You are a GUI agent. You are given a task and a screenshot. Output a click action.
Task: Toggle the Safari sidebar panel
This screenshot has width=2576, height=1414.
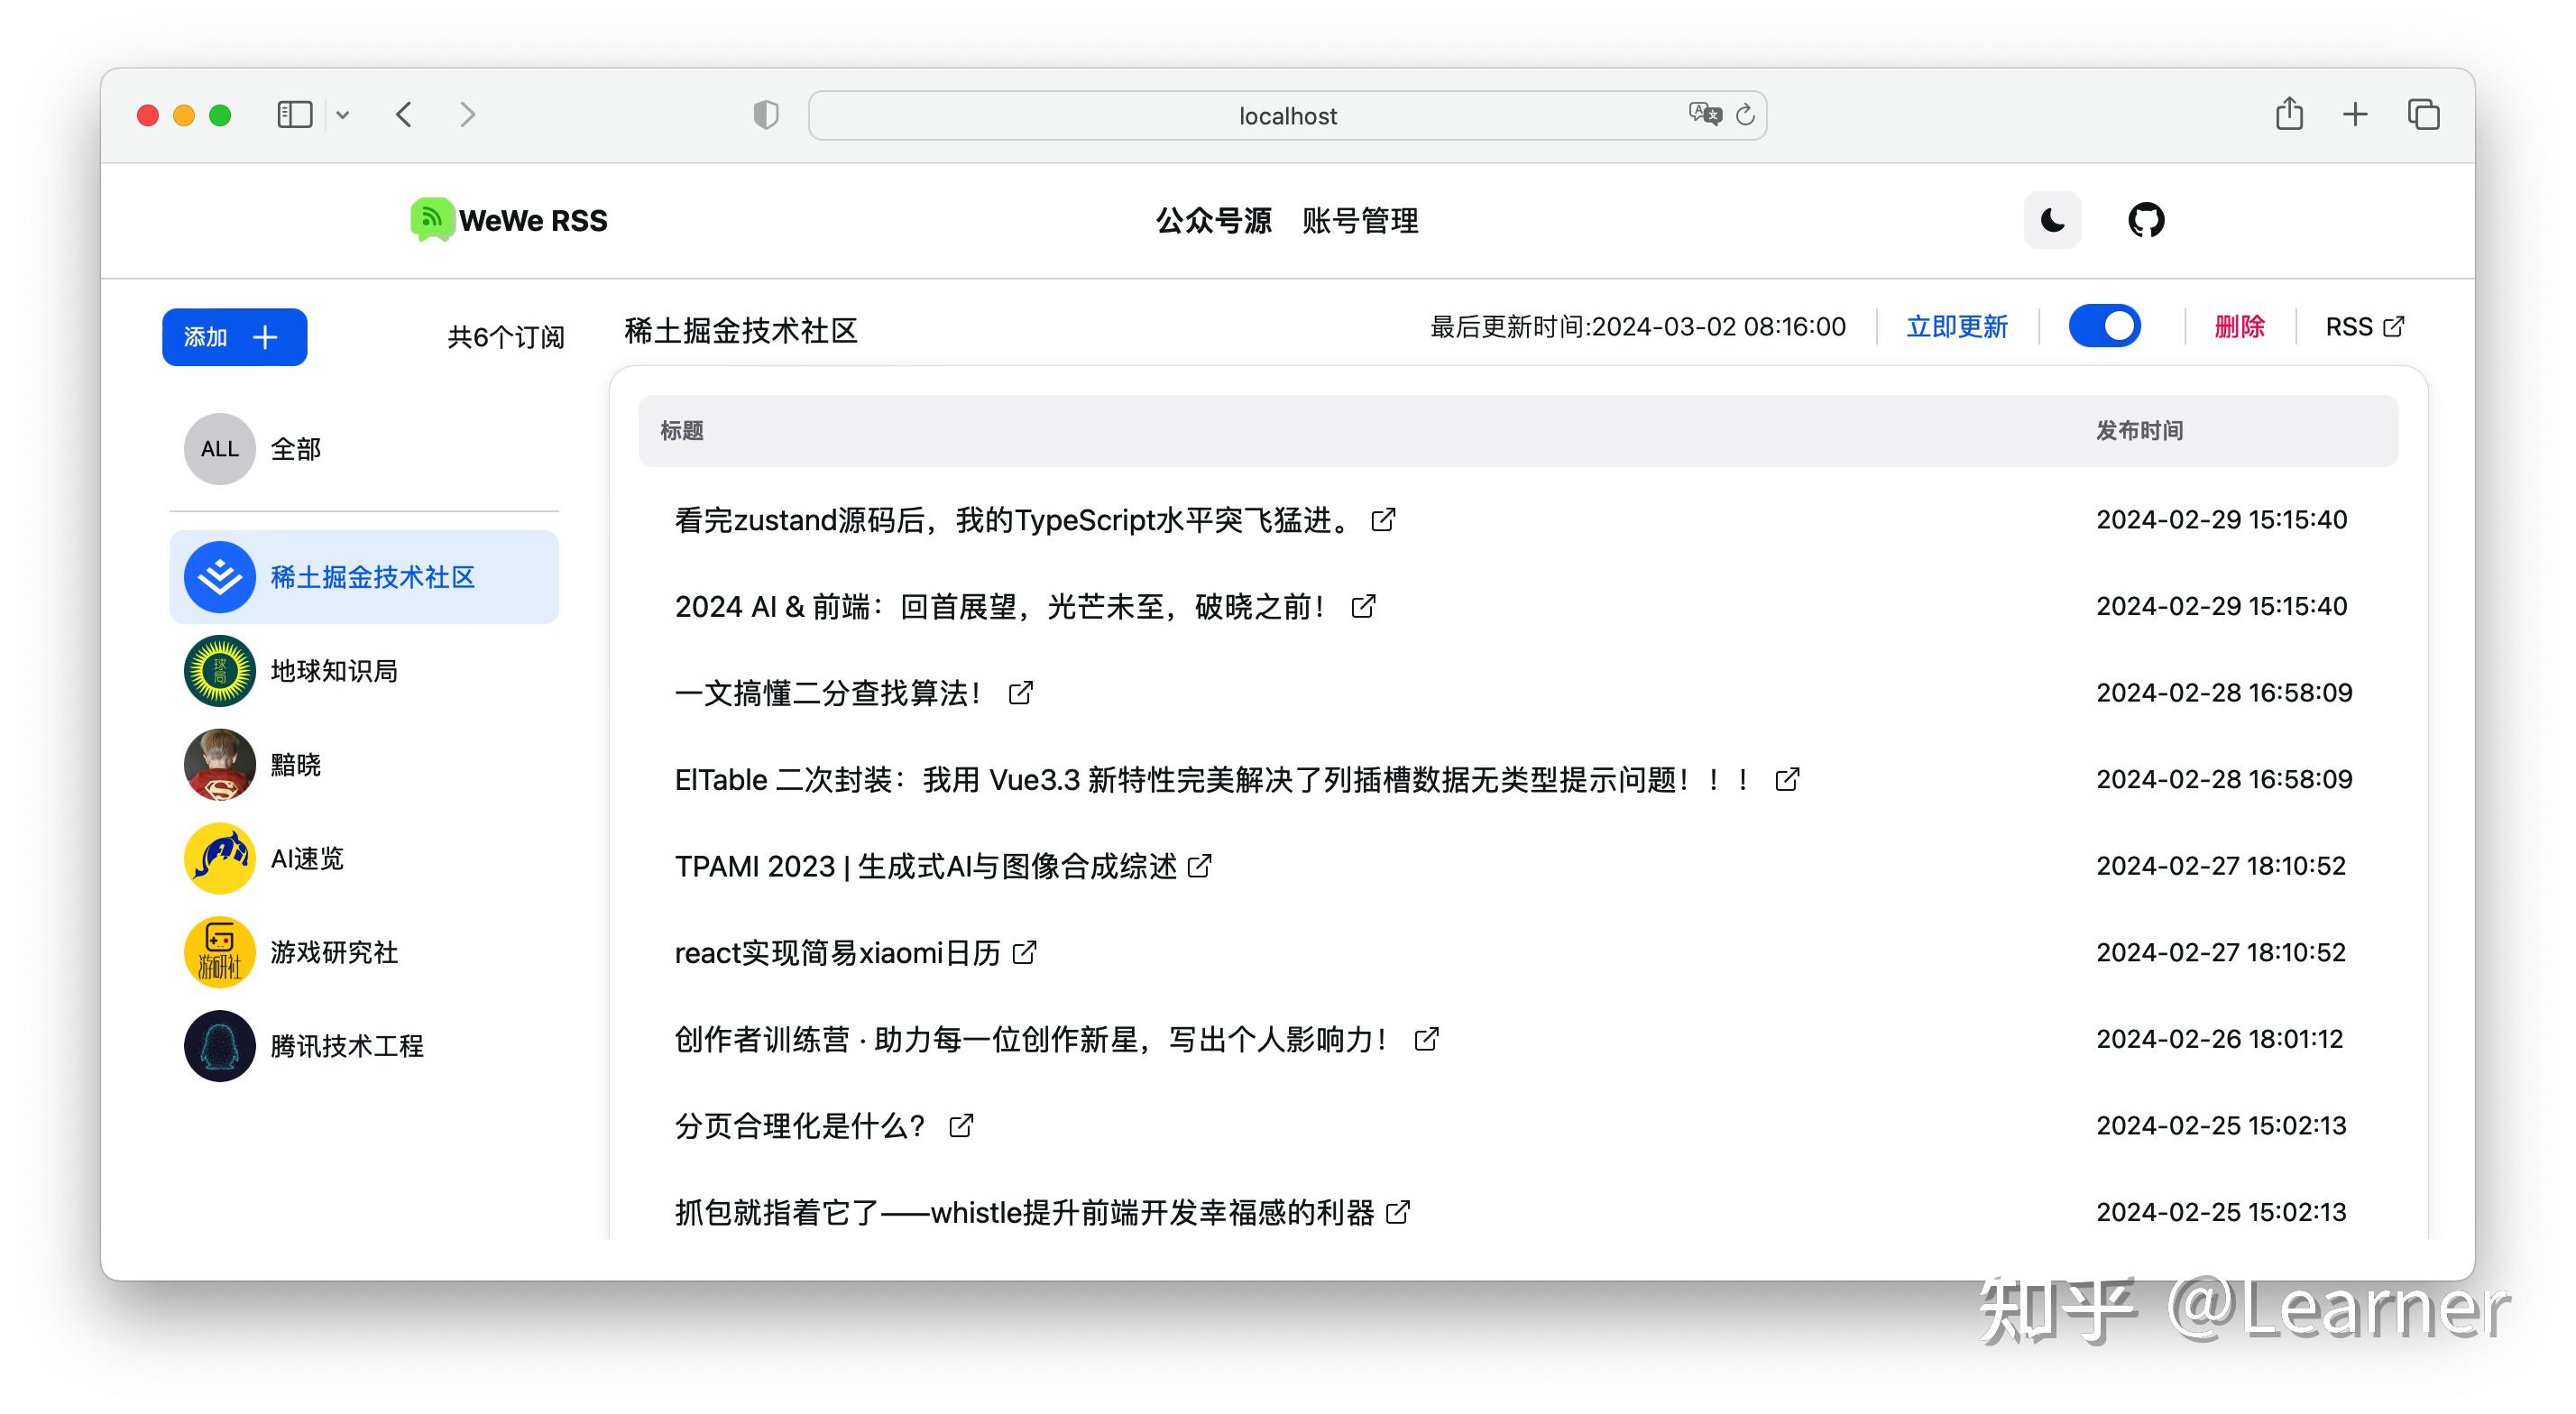click(294, 114)
